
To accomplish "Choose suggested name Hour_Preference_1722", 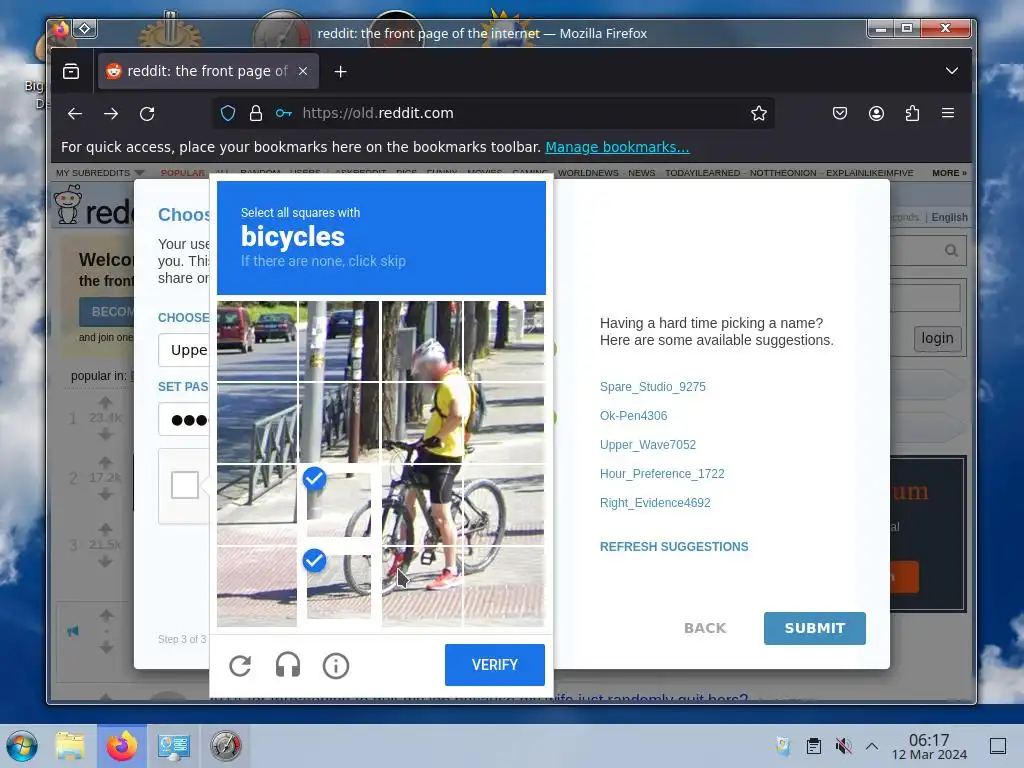I will click(662, 473).
